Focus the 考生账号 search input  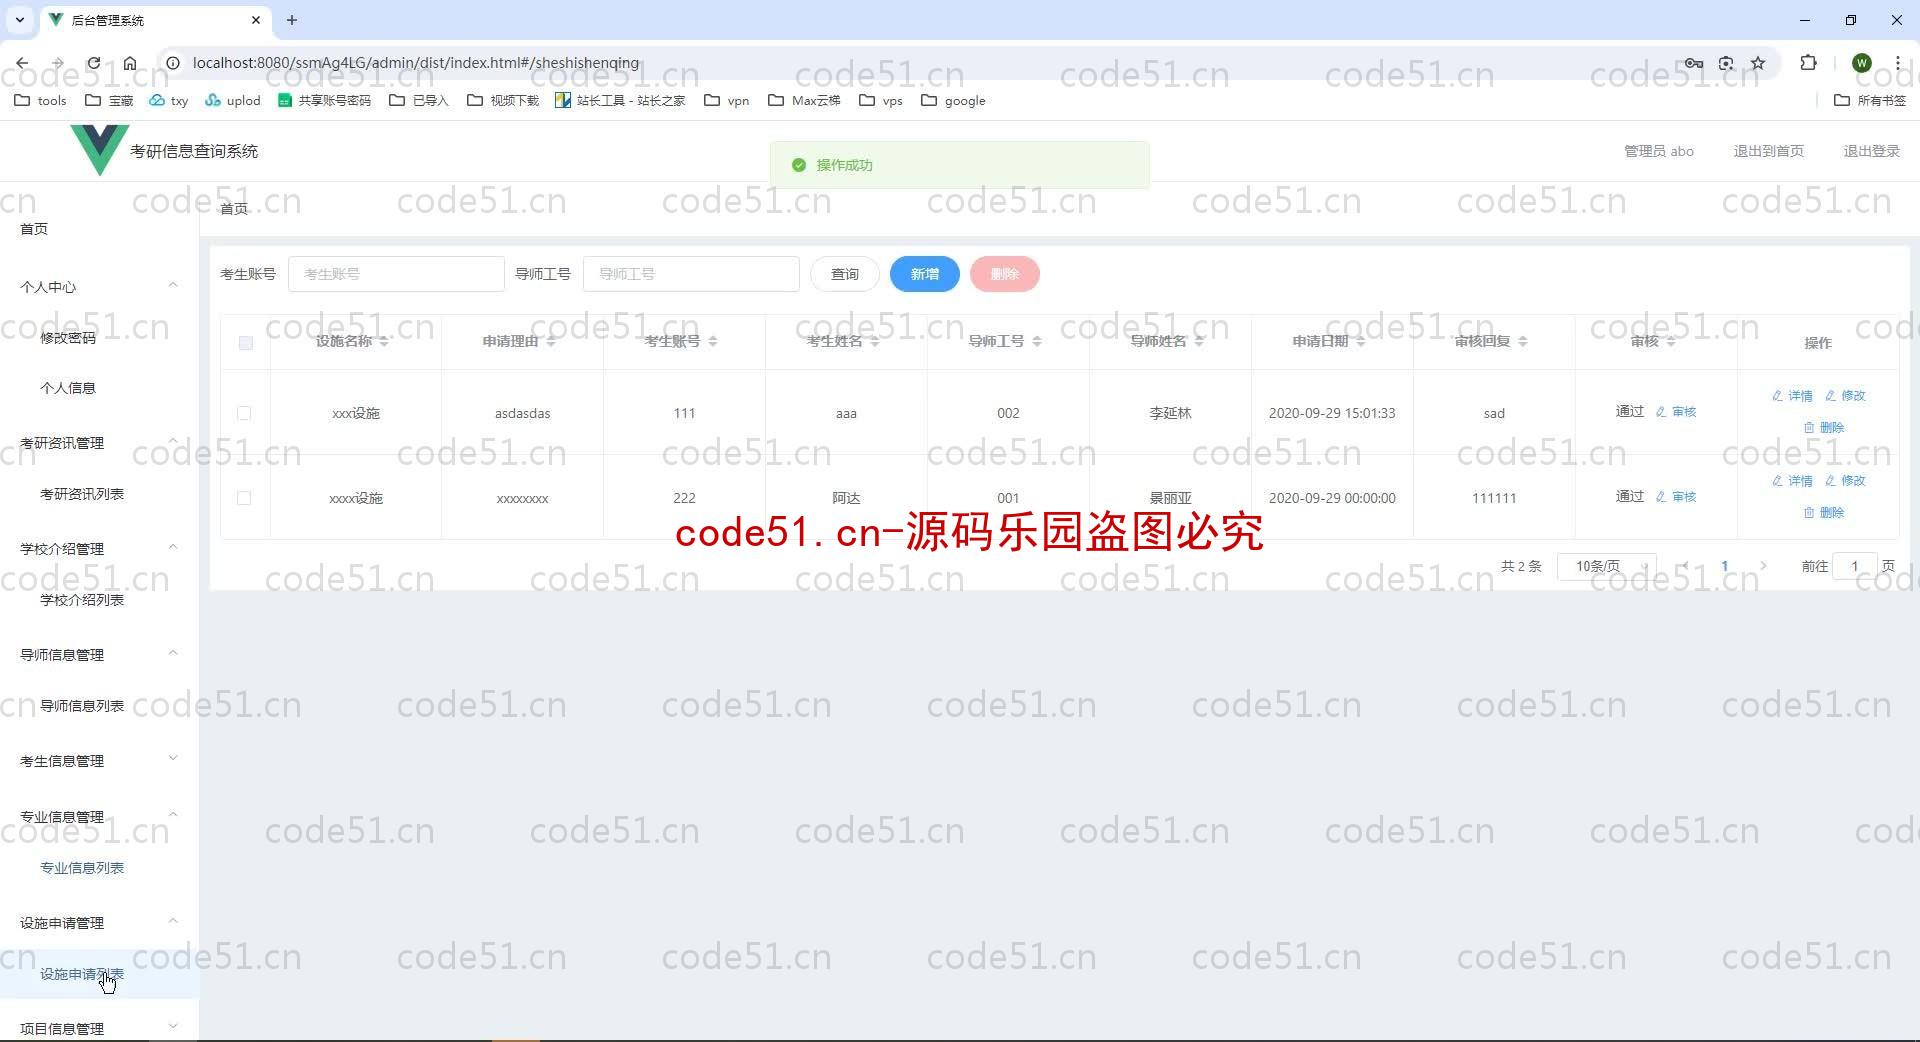tap(396, 274)
